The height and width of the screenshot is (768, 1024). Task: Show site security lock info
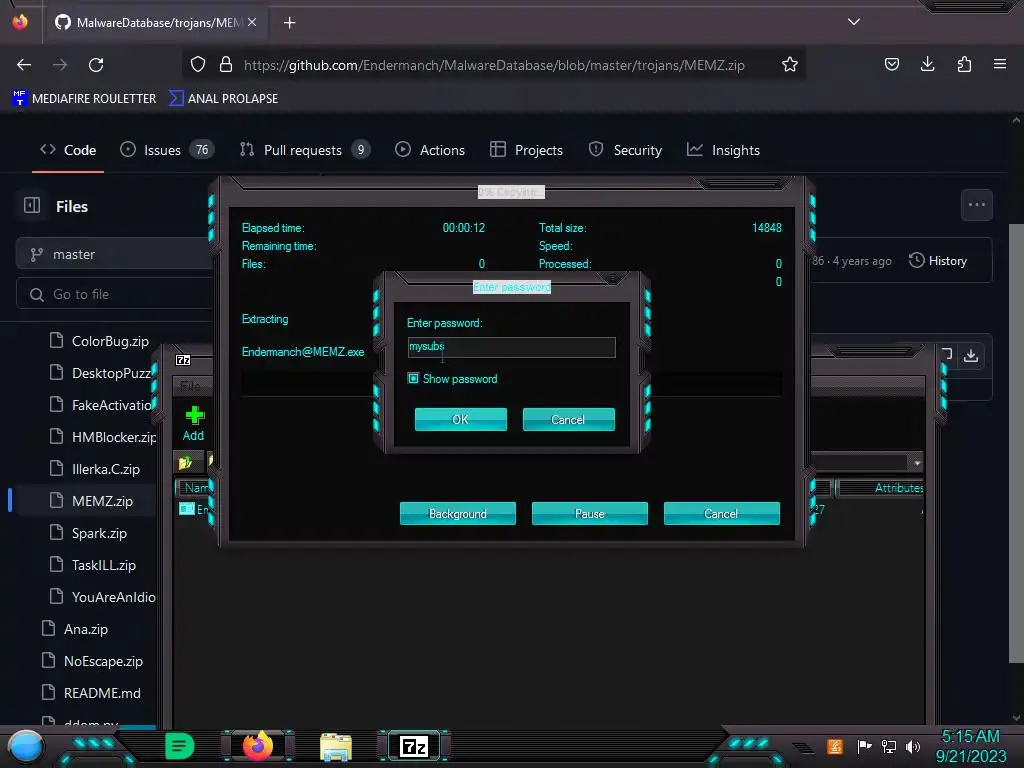click(x=226, y=65)
